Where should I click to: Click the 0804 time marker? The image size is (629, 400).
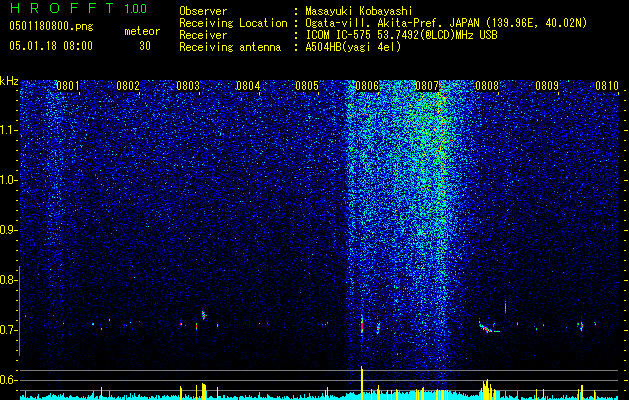click(x=248, y=86)
